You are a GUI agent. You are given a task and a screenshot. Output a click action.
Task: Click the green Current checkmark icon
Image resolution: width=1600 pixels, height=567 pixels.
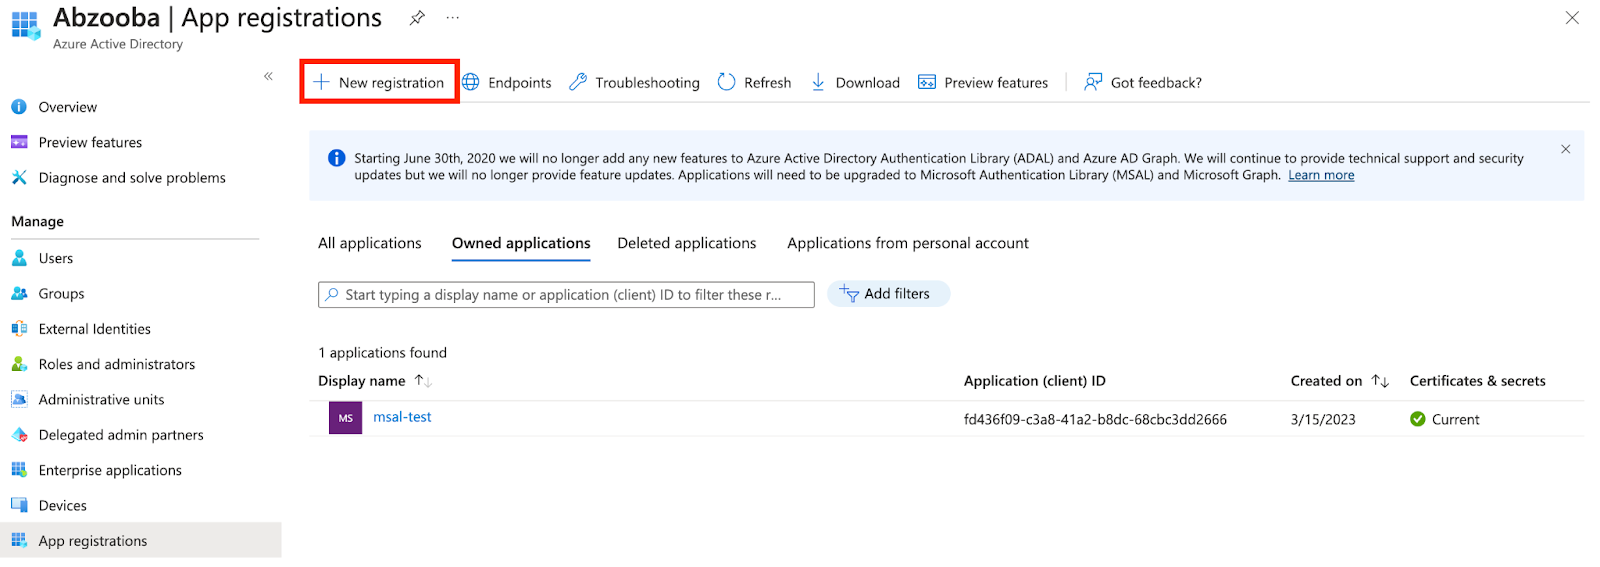pos(1418,419)
